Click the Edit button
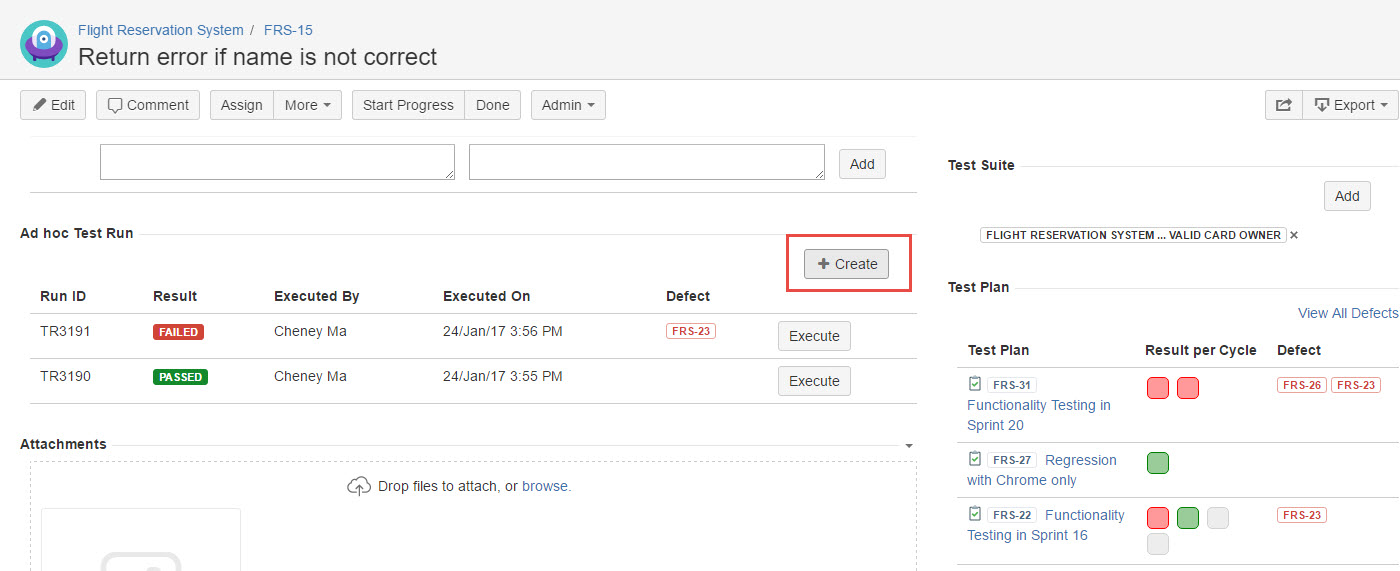This screenshot has width=1400, height=571. pyautogui.click(x=53, y=105)
